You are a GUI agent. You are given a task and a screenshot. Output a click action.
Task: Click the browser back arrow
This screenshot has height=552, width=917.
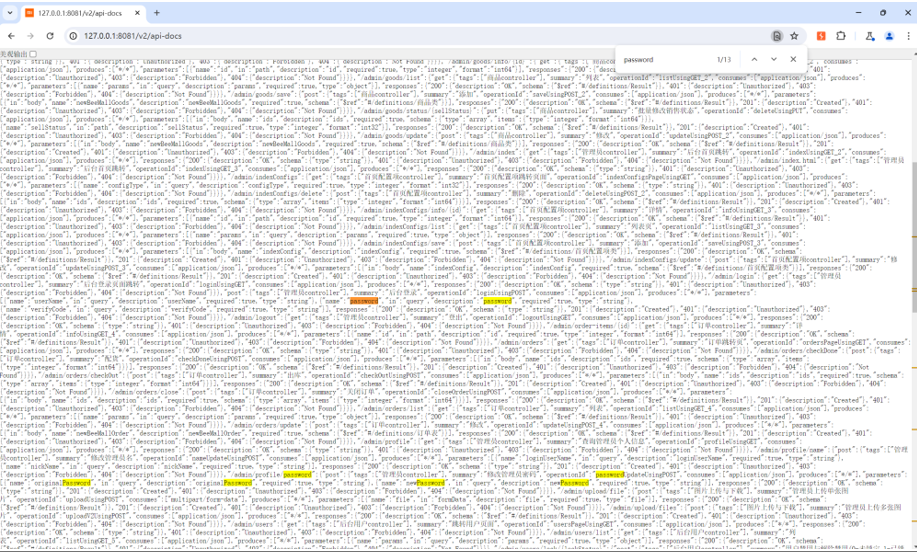click(11, 36)
